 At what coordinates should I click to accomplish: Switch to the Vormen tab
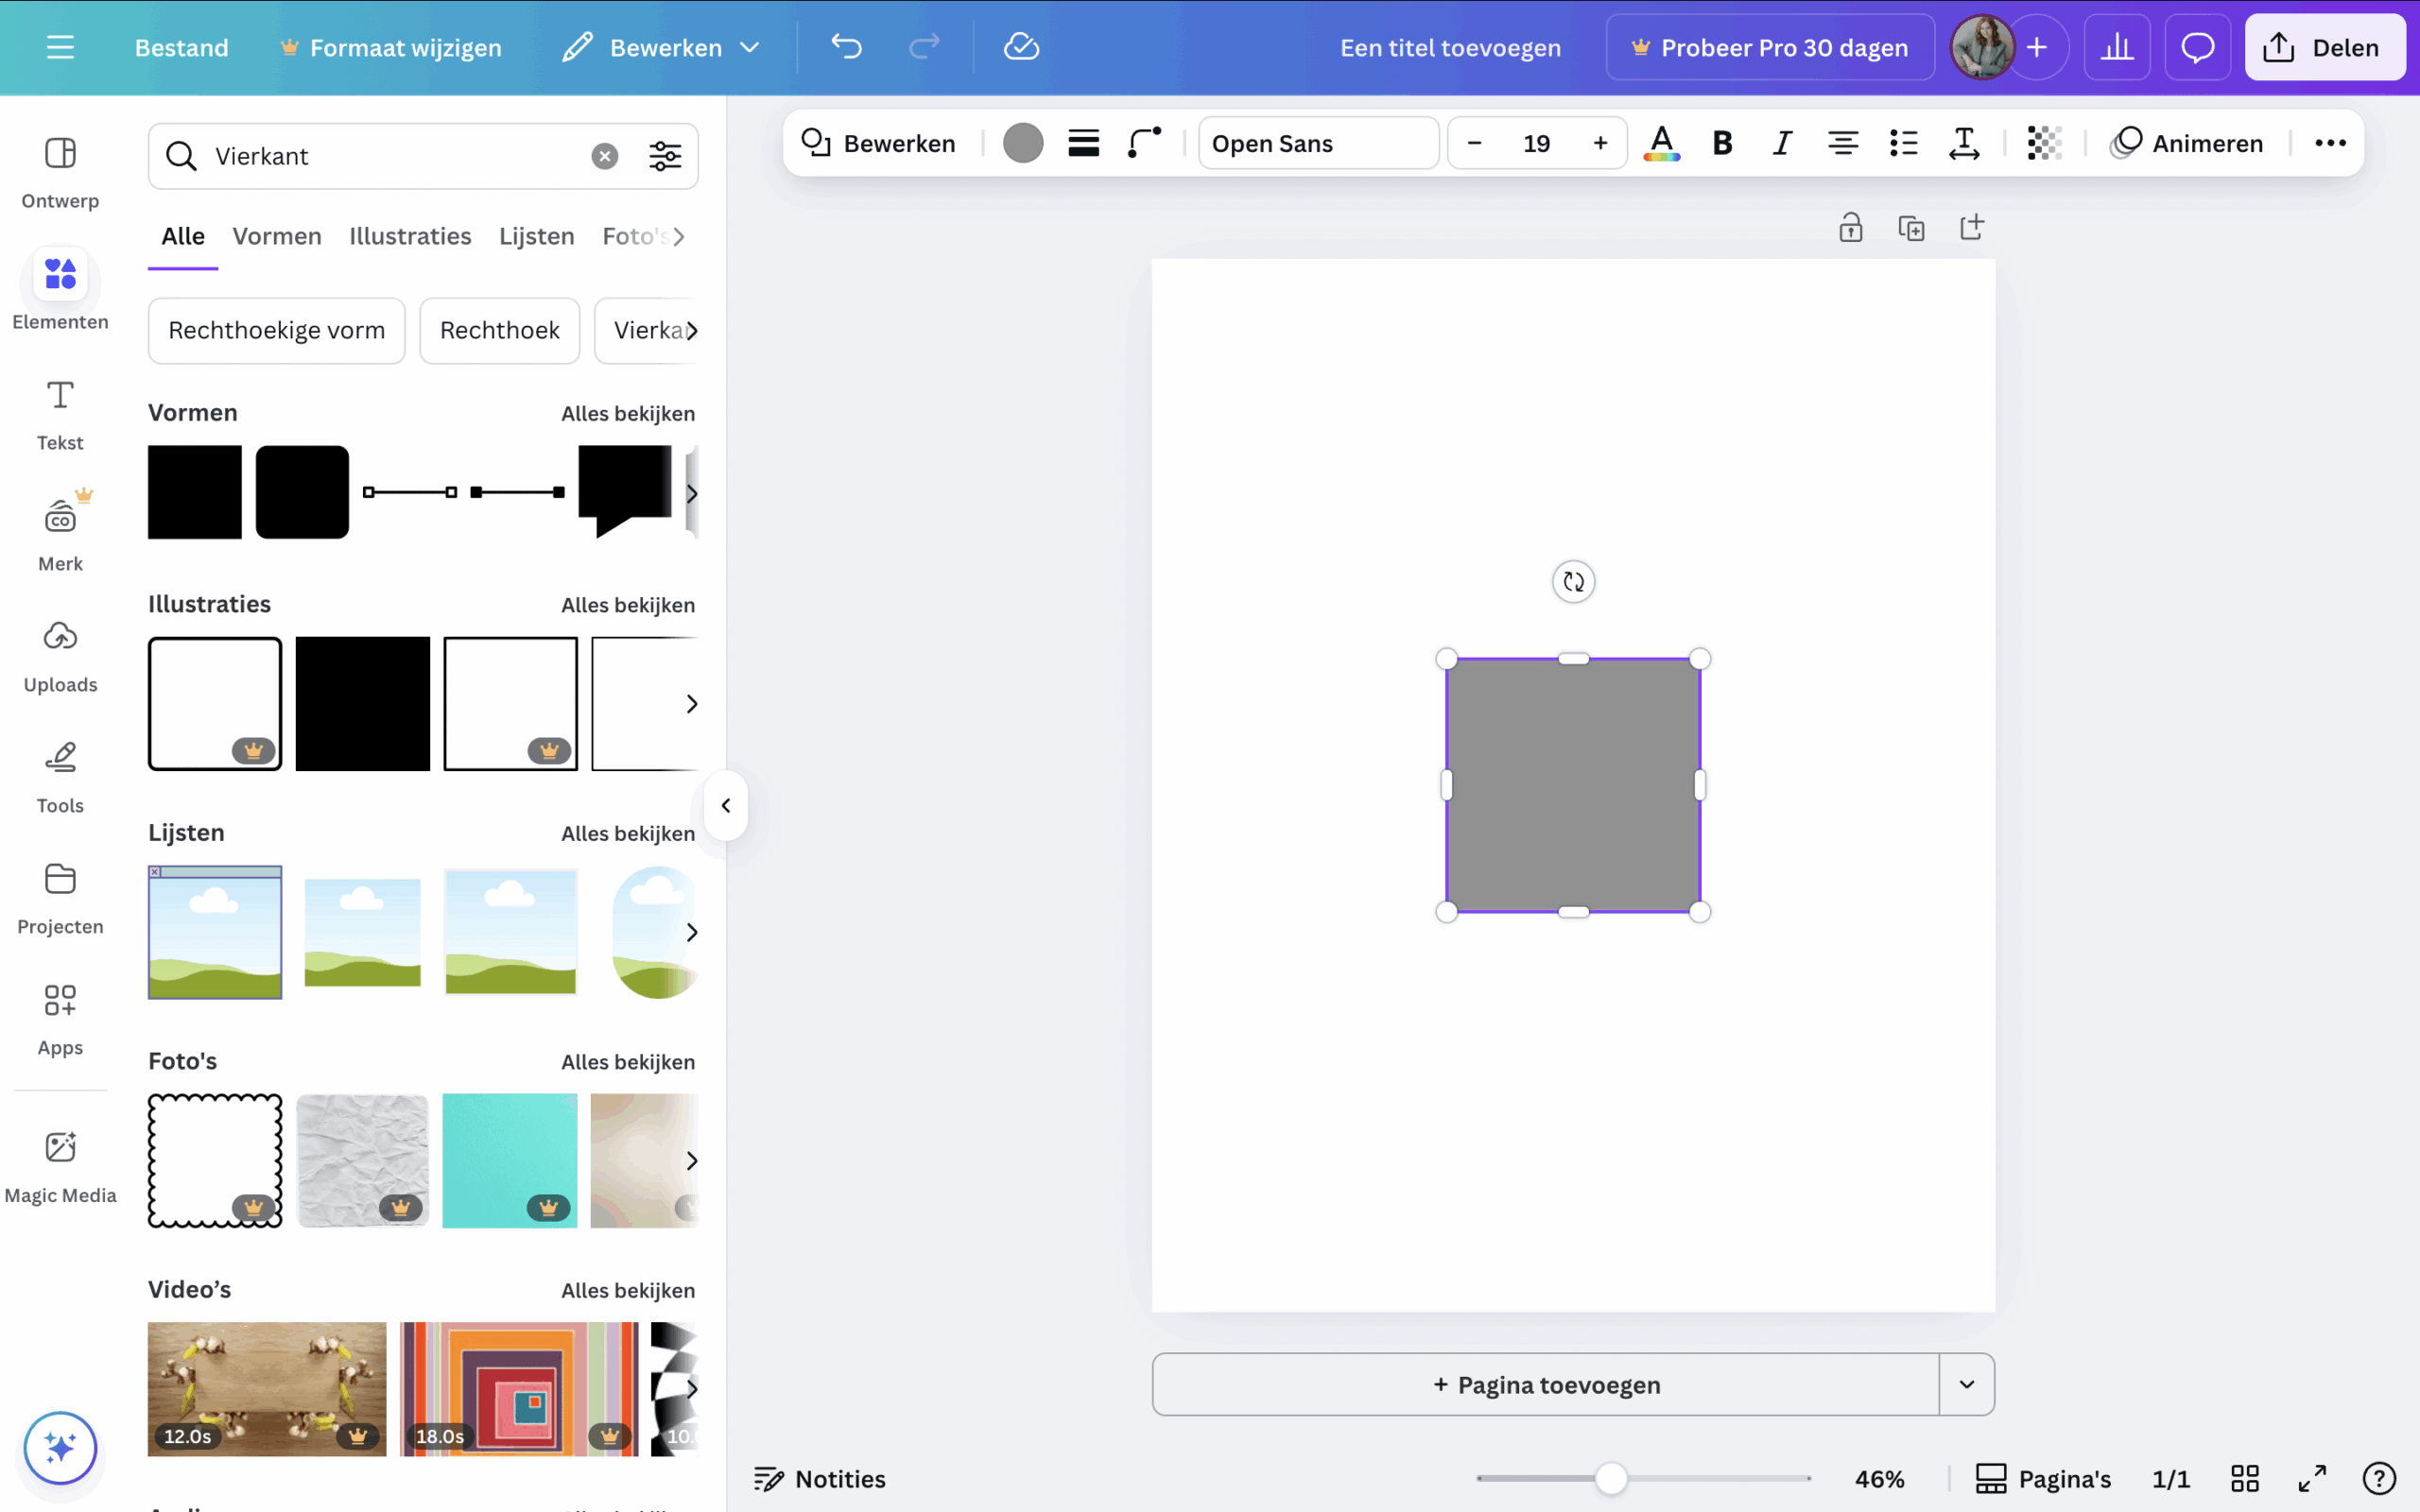(277, 236)
